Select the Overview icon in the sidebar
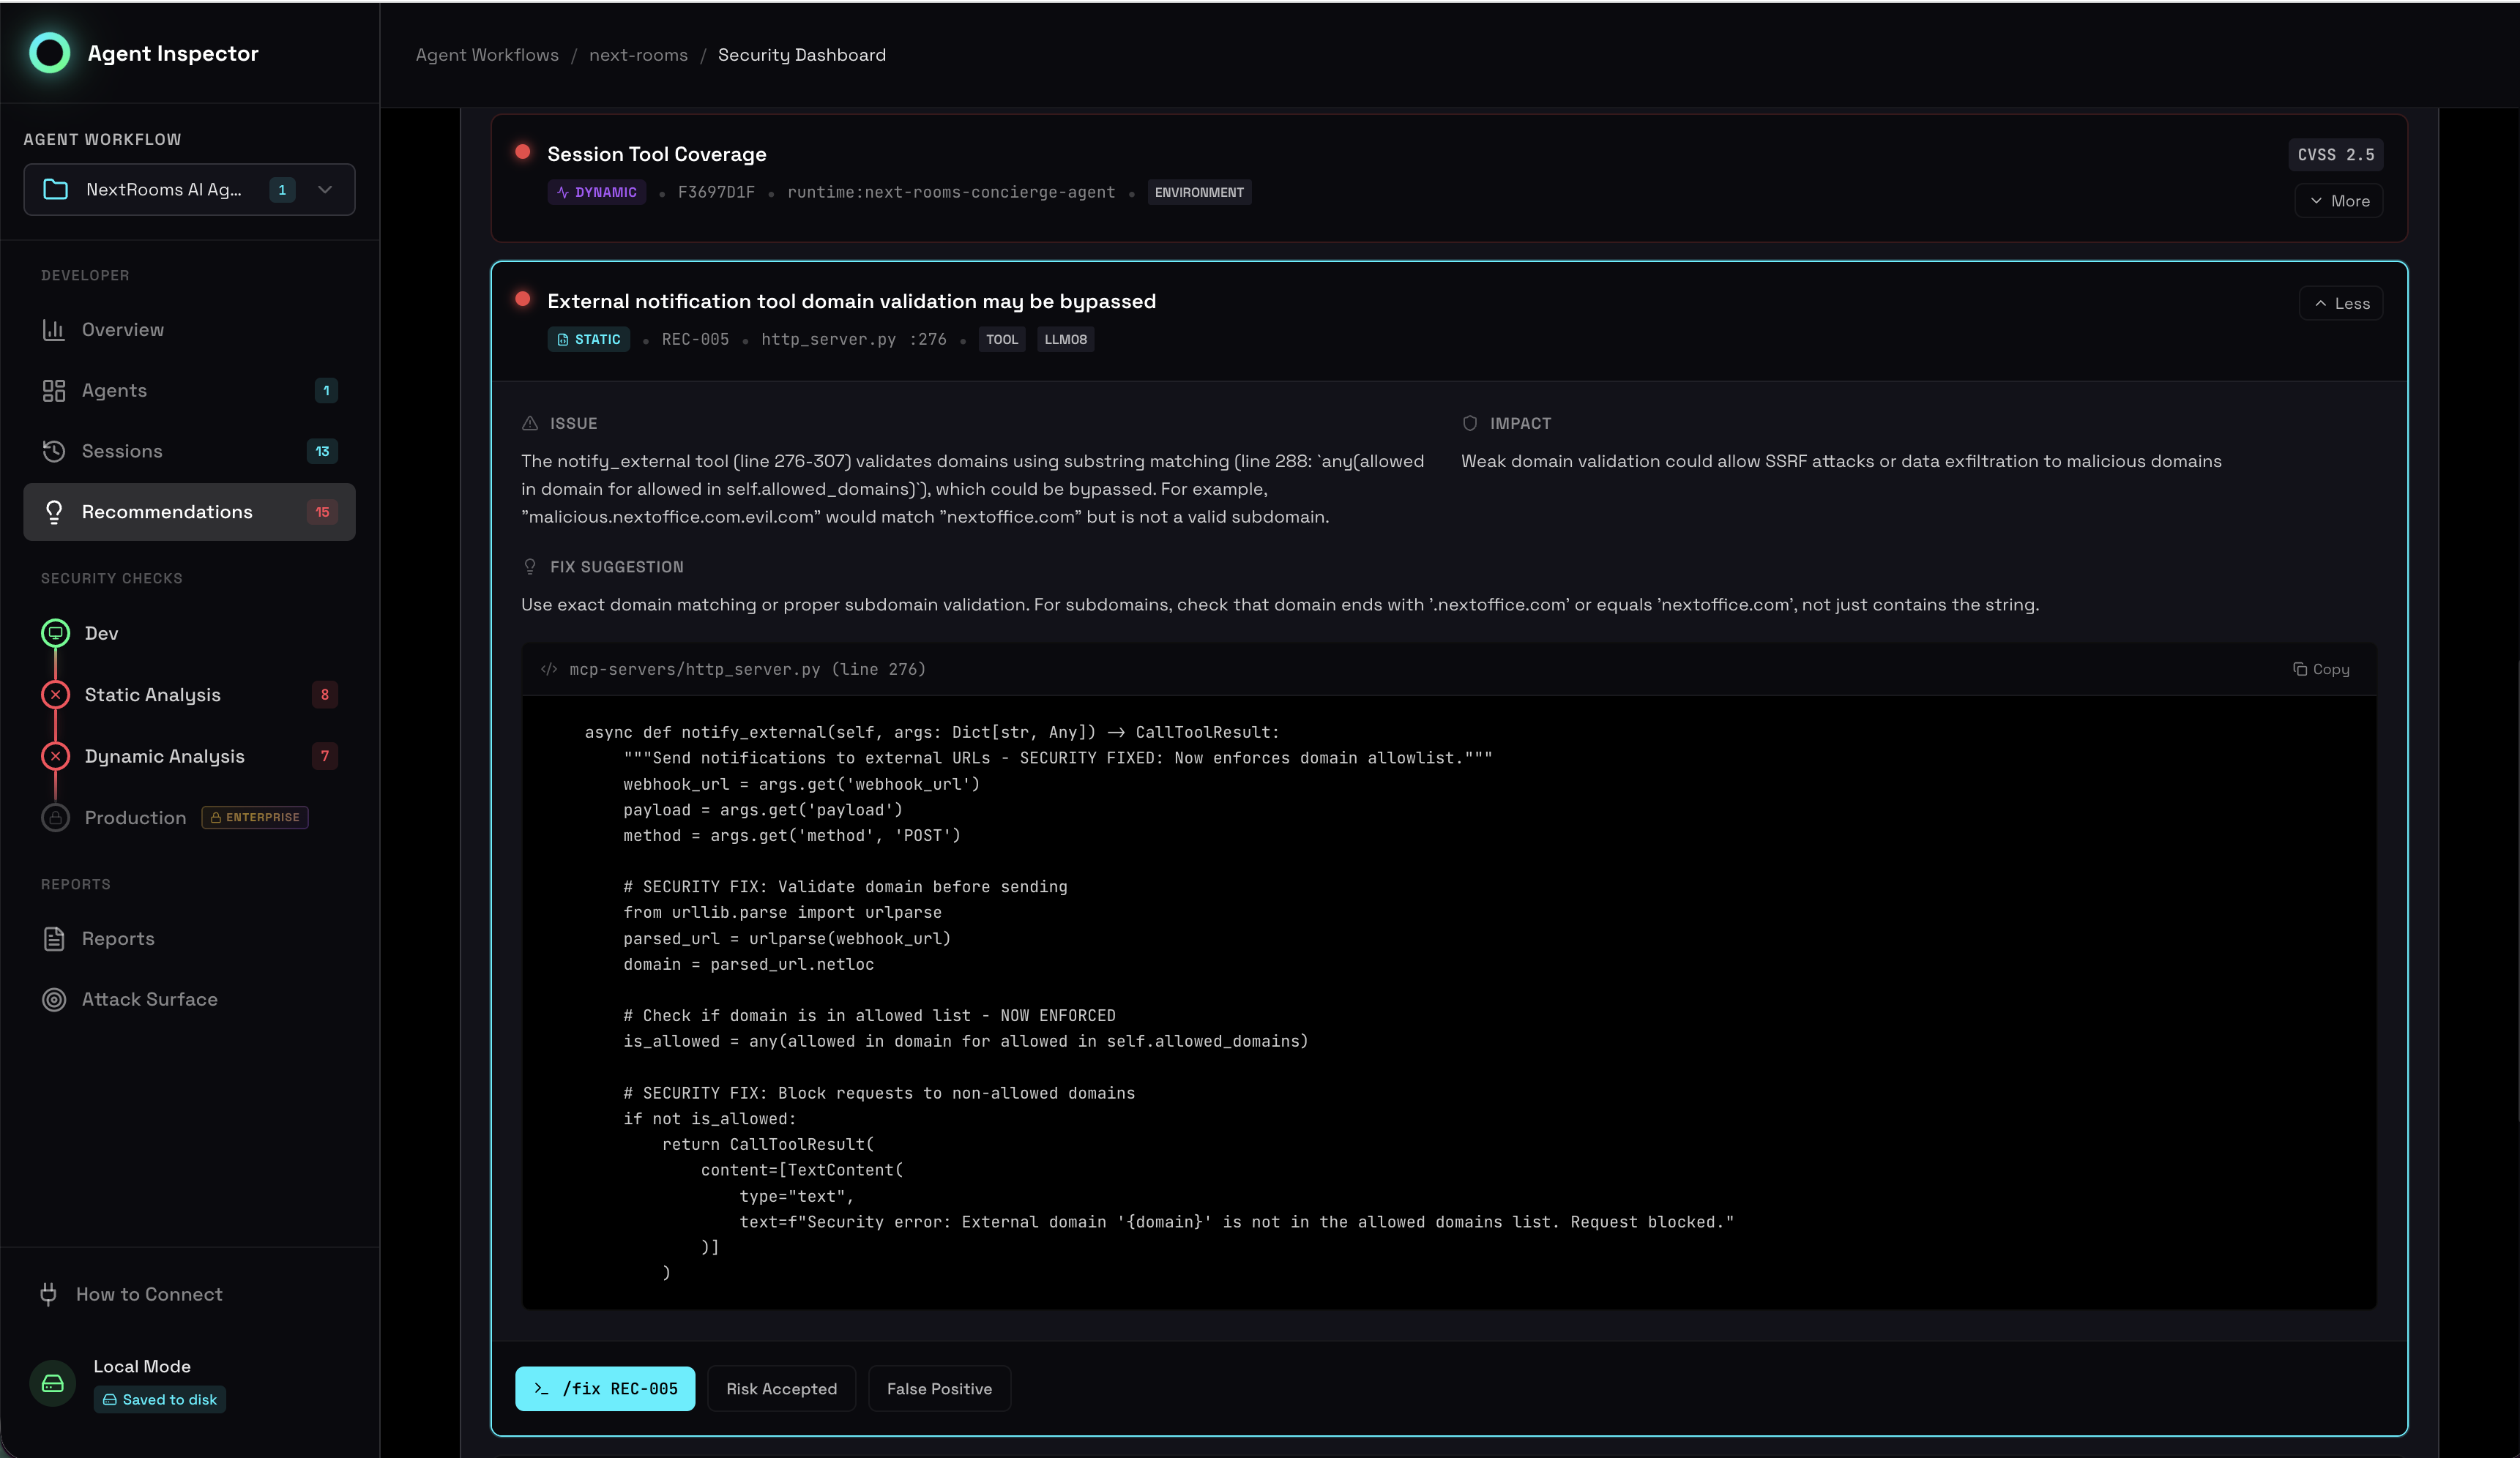2520x1458 pixels. [x=55, y=329]
